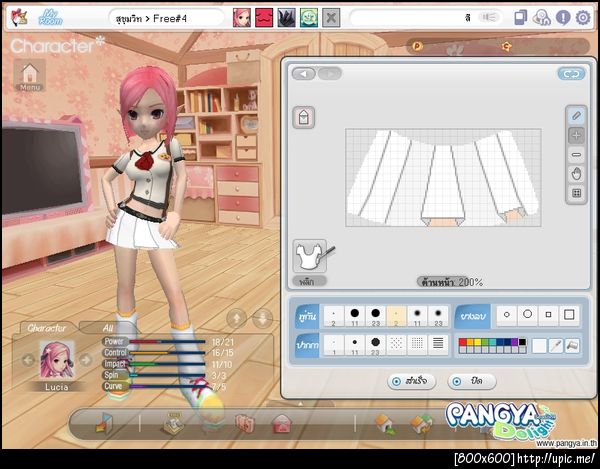Screen dimensions: 600x469
Task: Select the pencil draw tool
Action: click(576, 116)
